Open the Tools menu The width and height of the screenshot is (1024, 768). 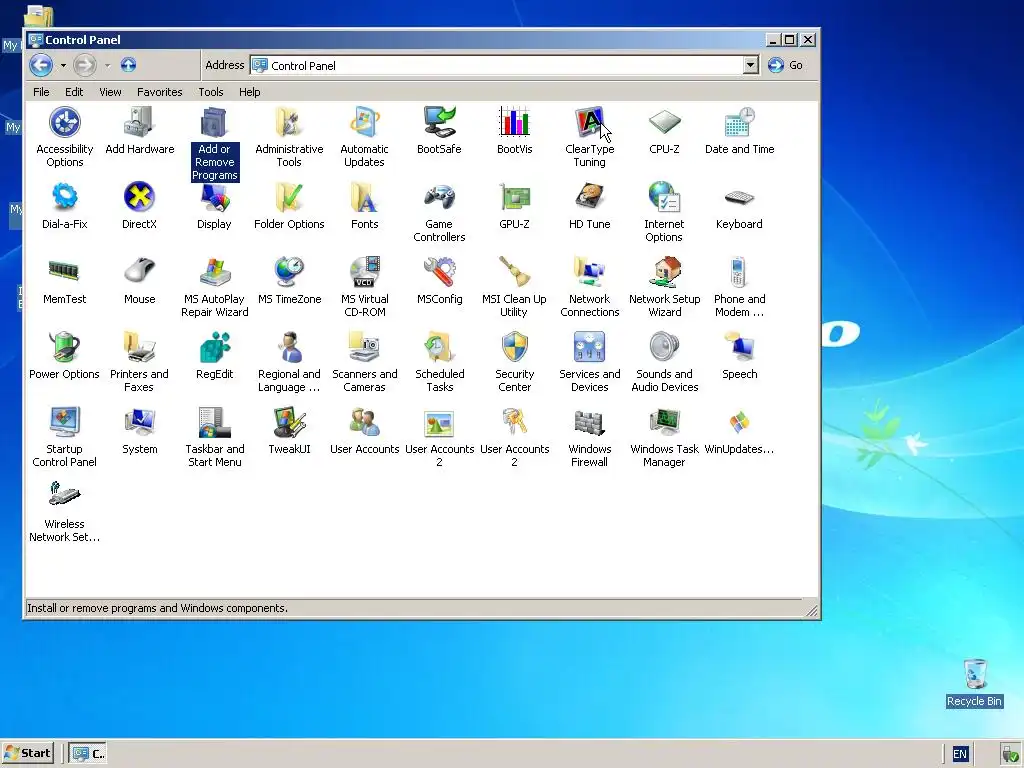click(211, 92)
